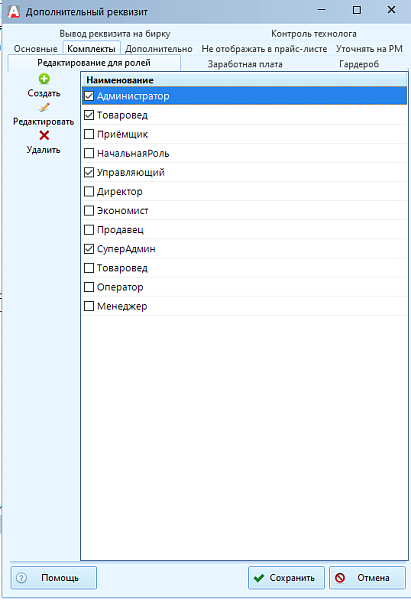Viewport: 411px width, 600px height.
Task: Select the Контроль технолога tab
Action: click(314, 34)
